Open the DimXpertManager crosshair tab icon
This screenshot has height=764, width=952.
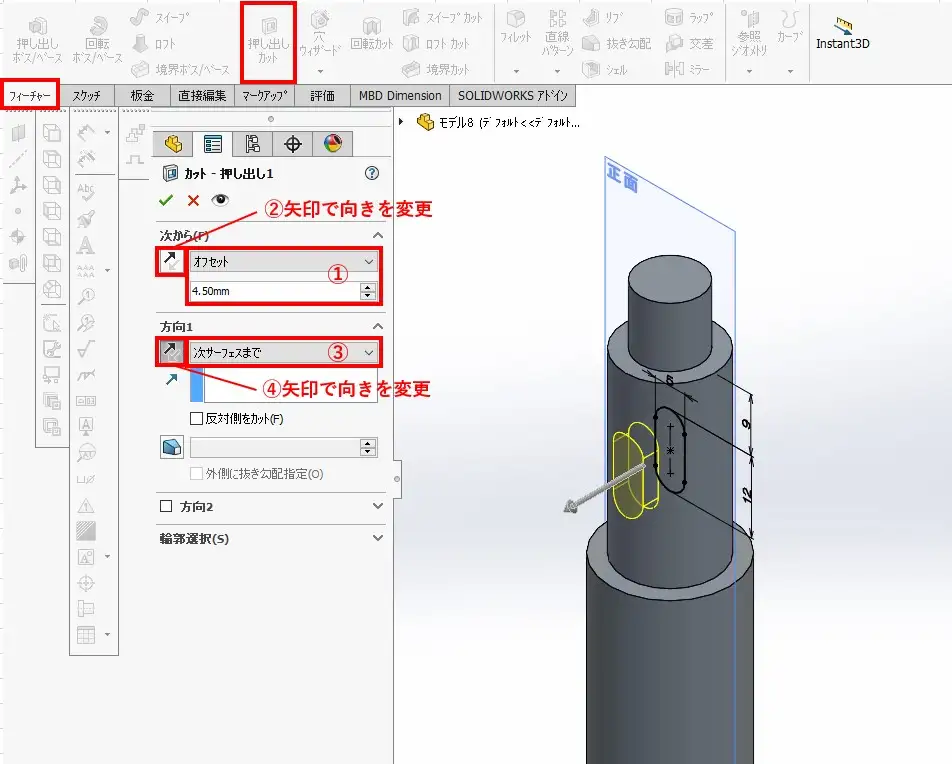click(293, 144)
